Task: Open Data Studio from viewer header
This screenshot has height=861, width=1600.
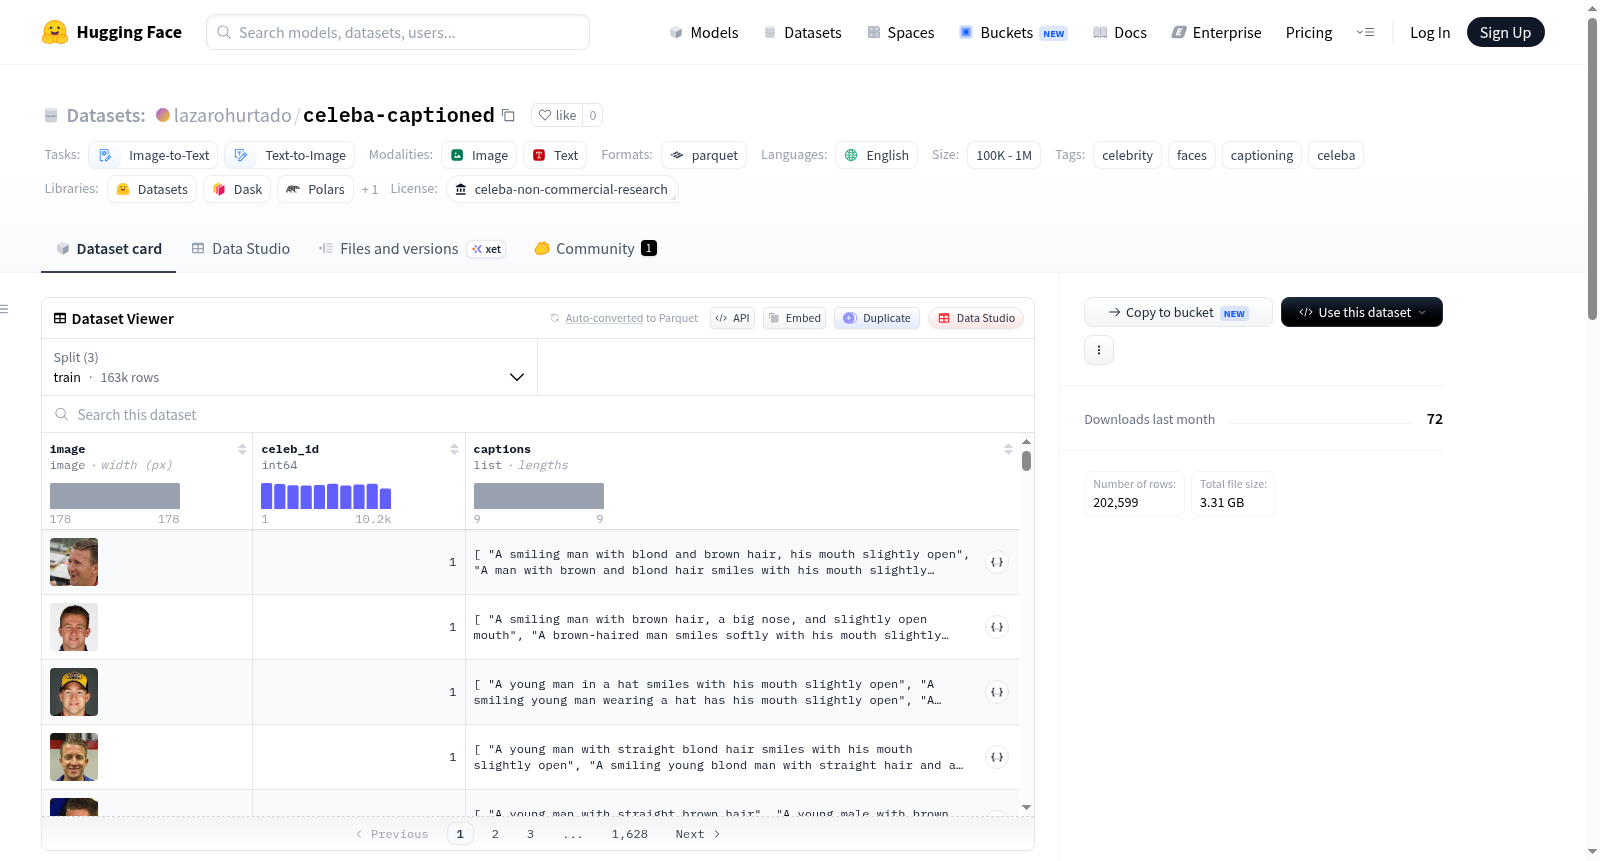Action: click(976, 318)
